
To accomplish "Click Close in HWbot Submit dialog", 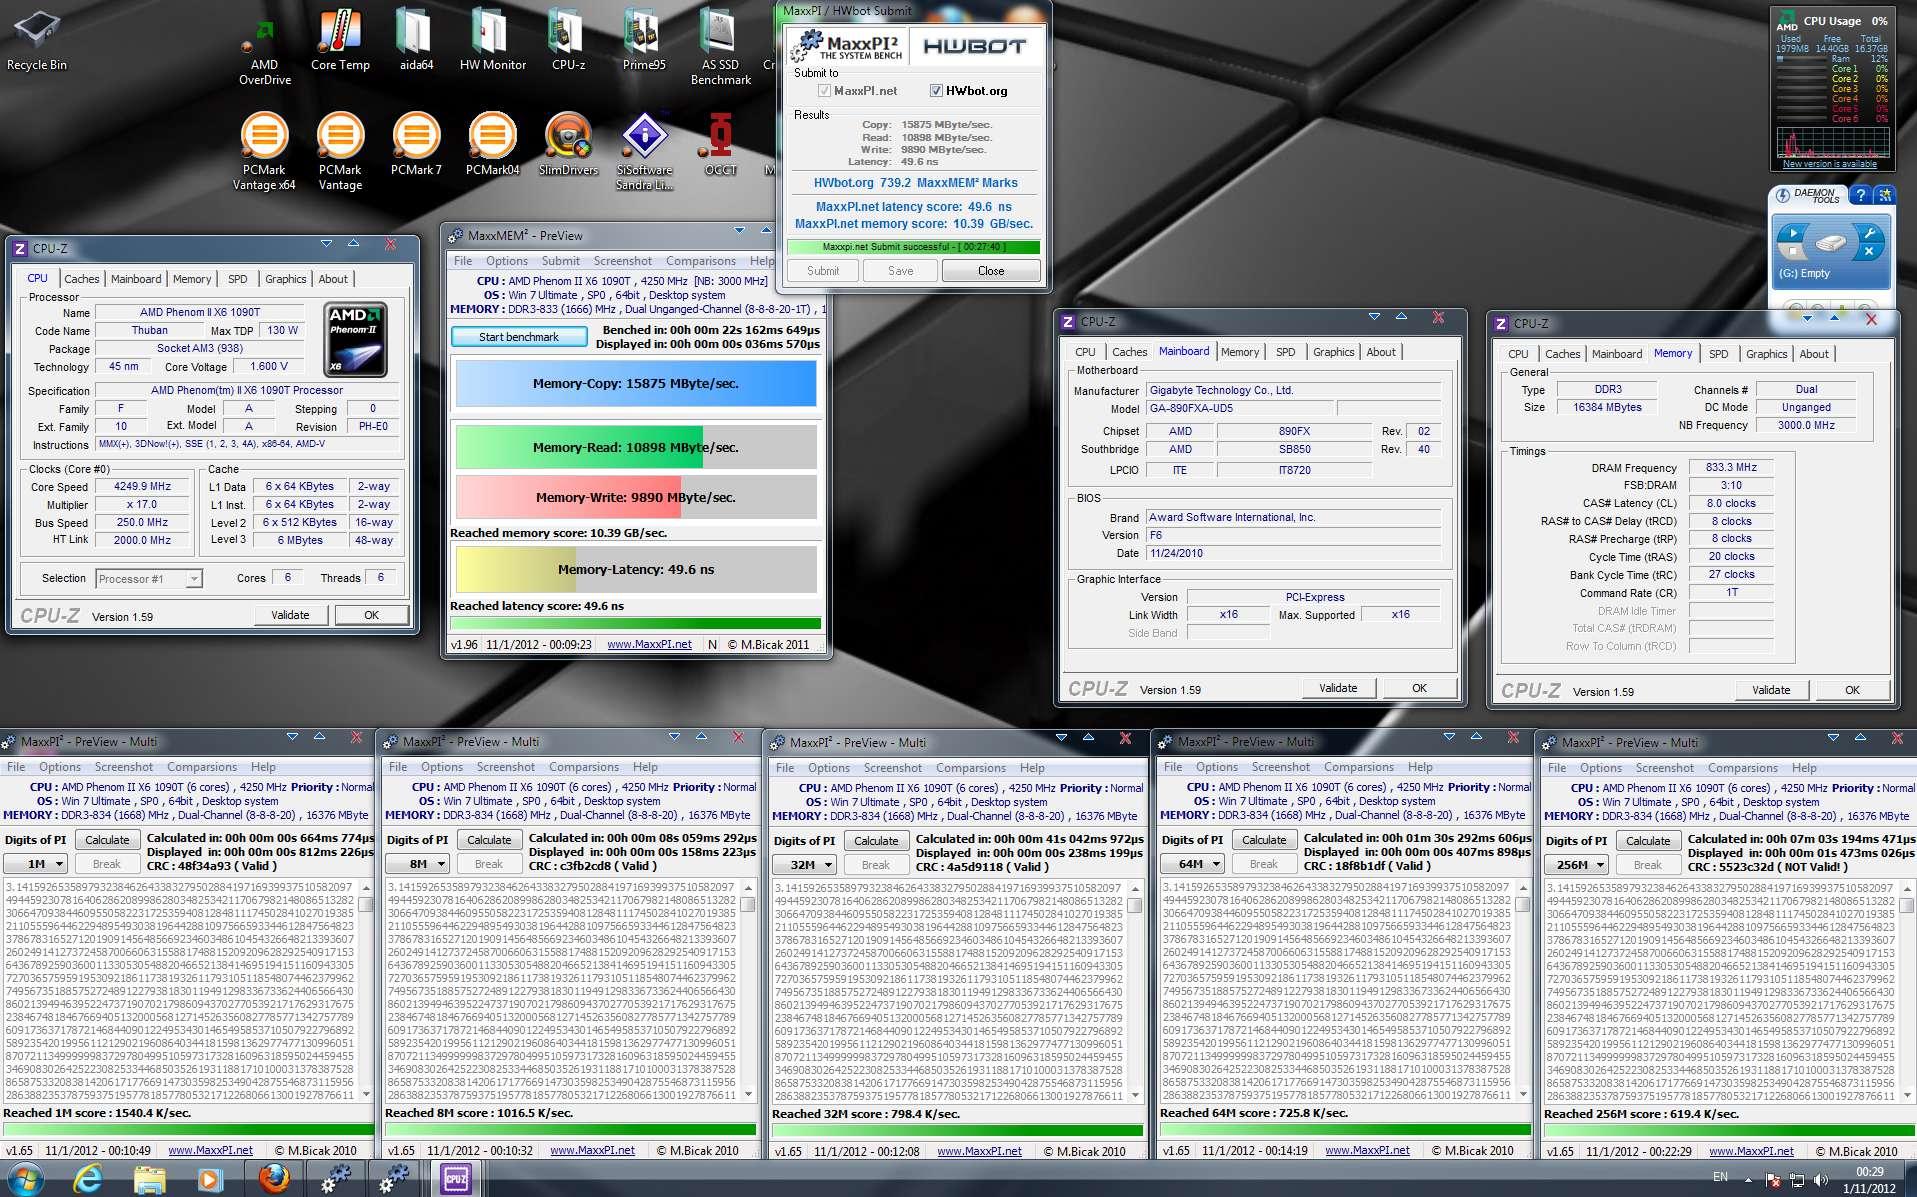I will pos(991,271).
